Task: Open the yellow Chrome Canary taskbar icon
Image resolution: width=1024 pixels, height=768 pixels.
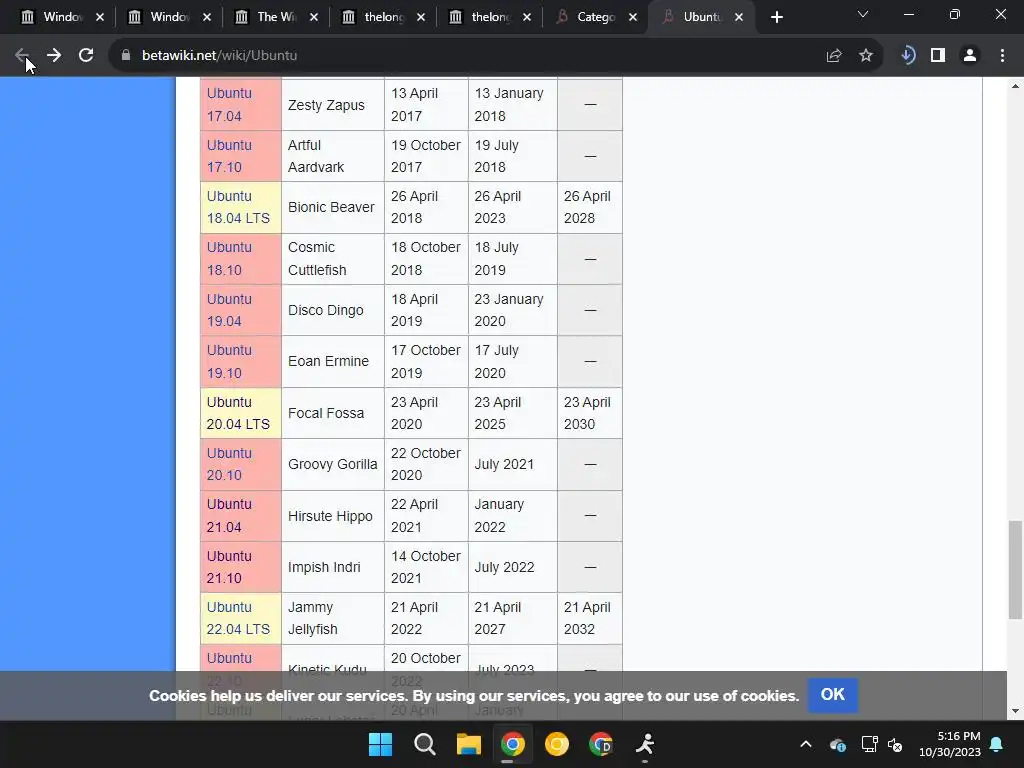Action: 556,744
